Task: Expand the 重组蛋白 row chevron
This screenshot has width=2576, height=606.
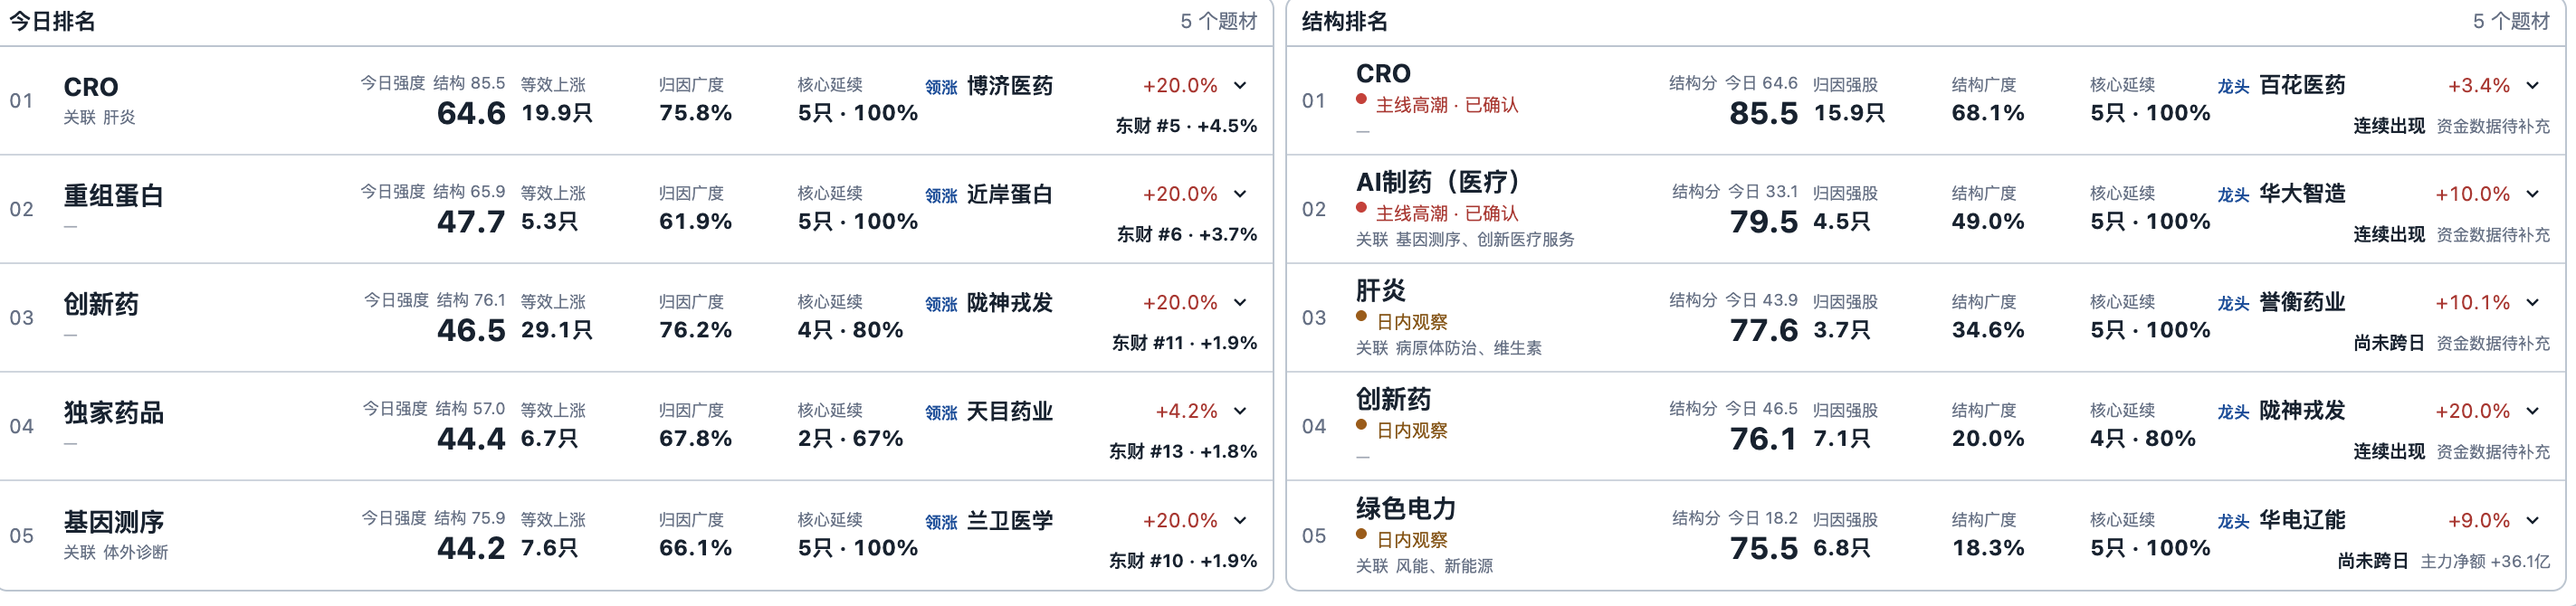Action: (1240, 194)
